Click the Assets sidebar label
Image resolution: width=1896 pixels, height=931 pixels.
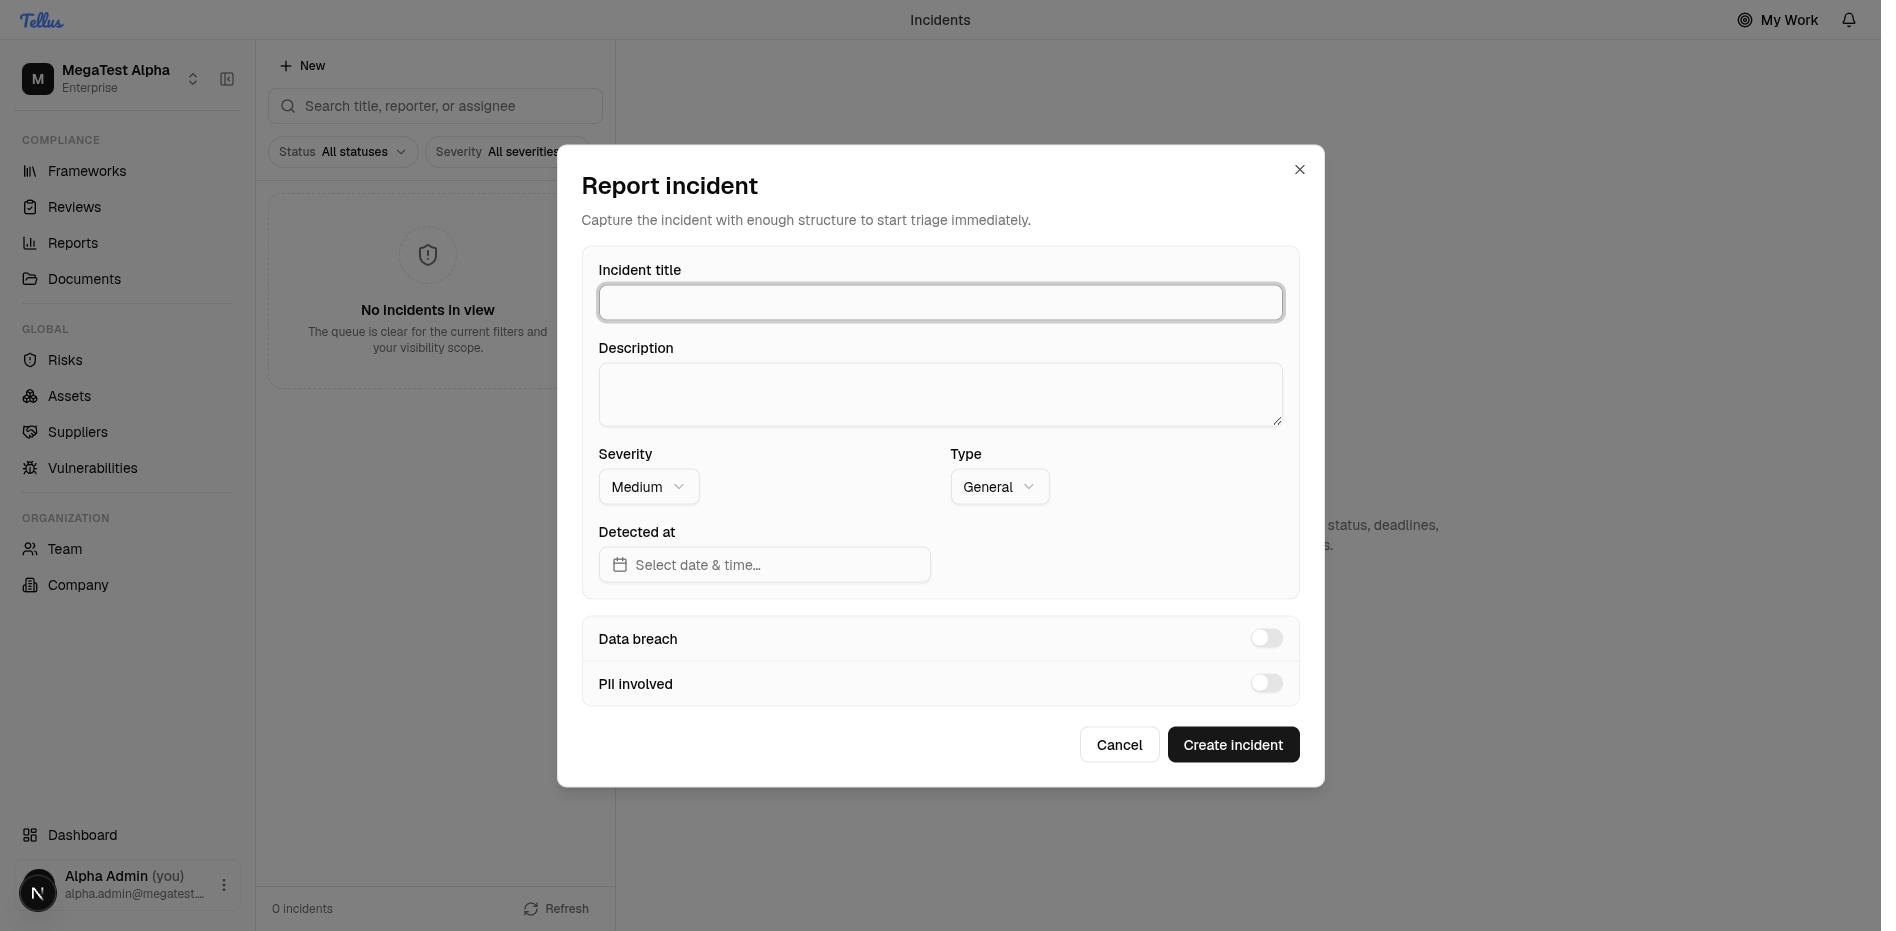point(69,396)
